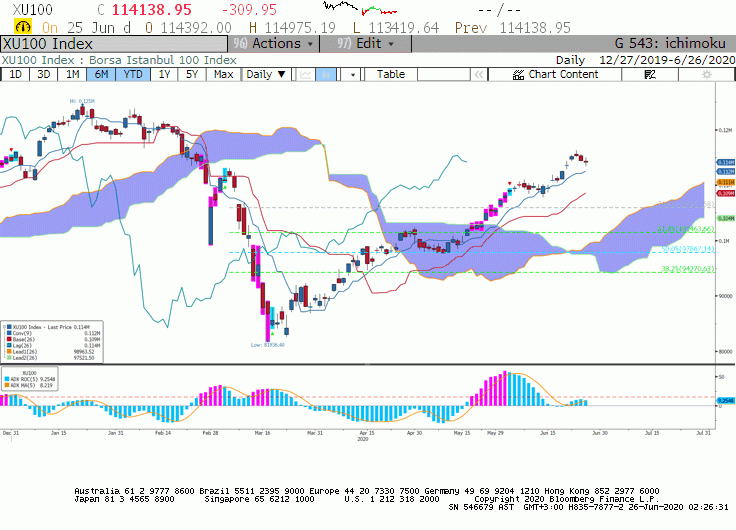The height and width of the screenshot is (530, 736).
Task: Click the 50.0% Fibonacci level label
Action: tap(688, 249)
